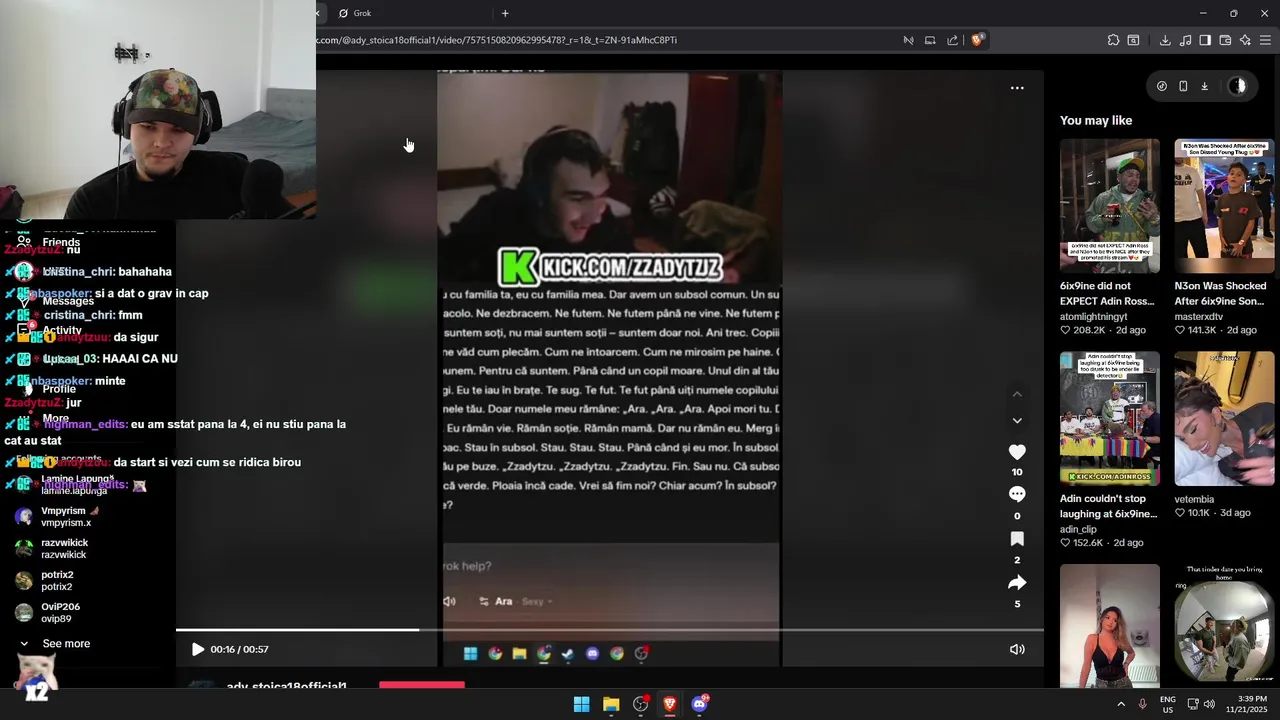Viewport: 1280px width, 720px height.
Task: Open the 'masterxdtv' channel link
Action: click(x=1199, y=317)
